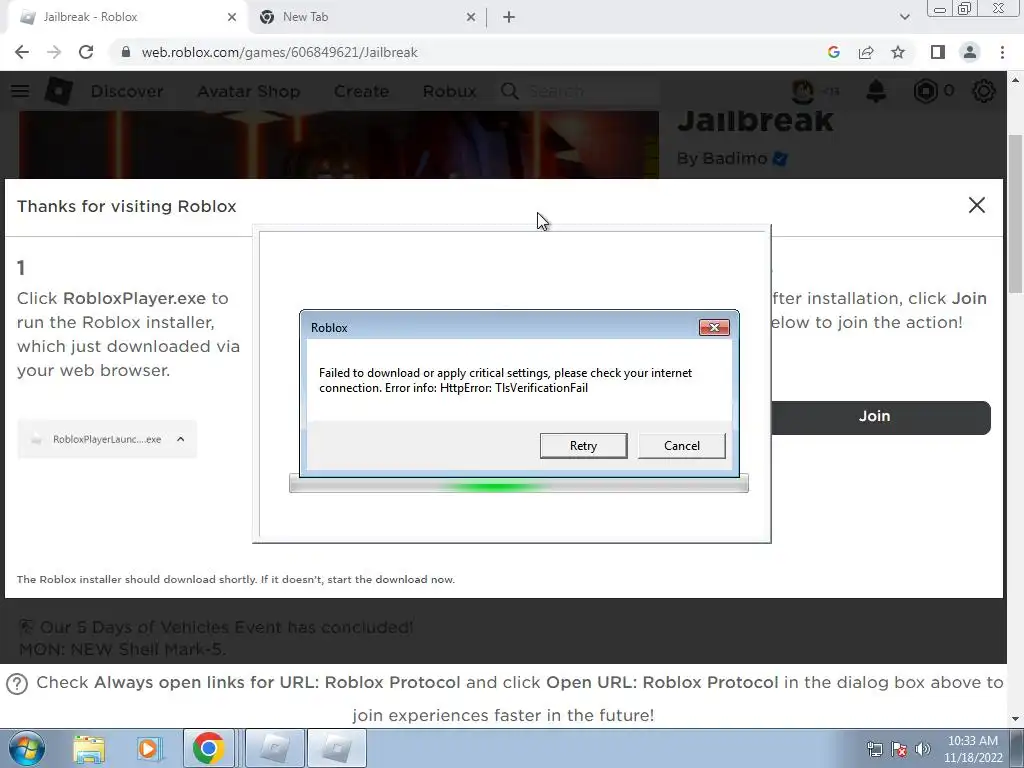
Task: Reload the Jailbreak page
Action: [86, 52]
